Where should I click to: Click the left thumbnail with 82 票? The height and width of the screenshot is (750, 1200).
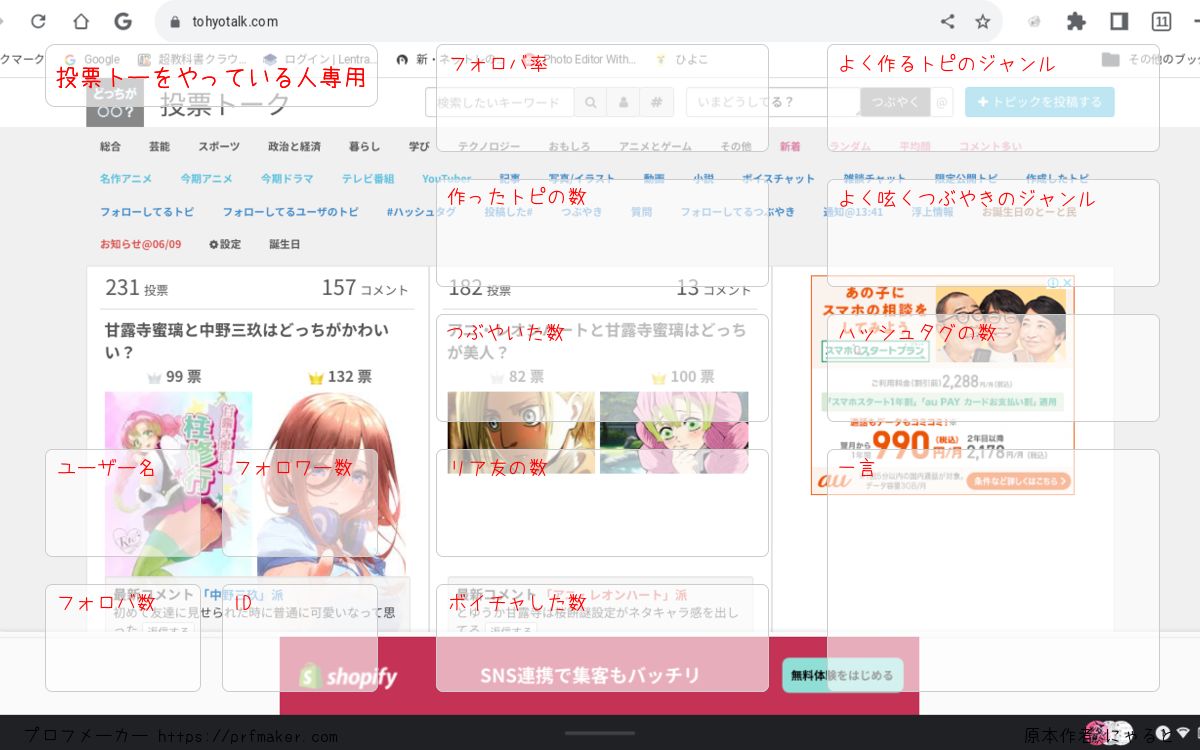[x=521, y=432]
